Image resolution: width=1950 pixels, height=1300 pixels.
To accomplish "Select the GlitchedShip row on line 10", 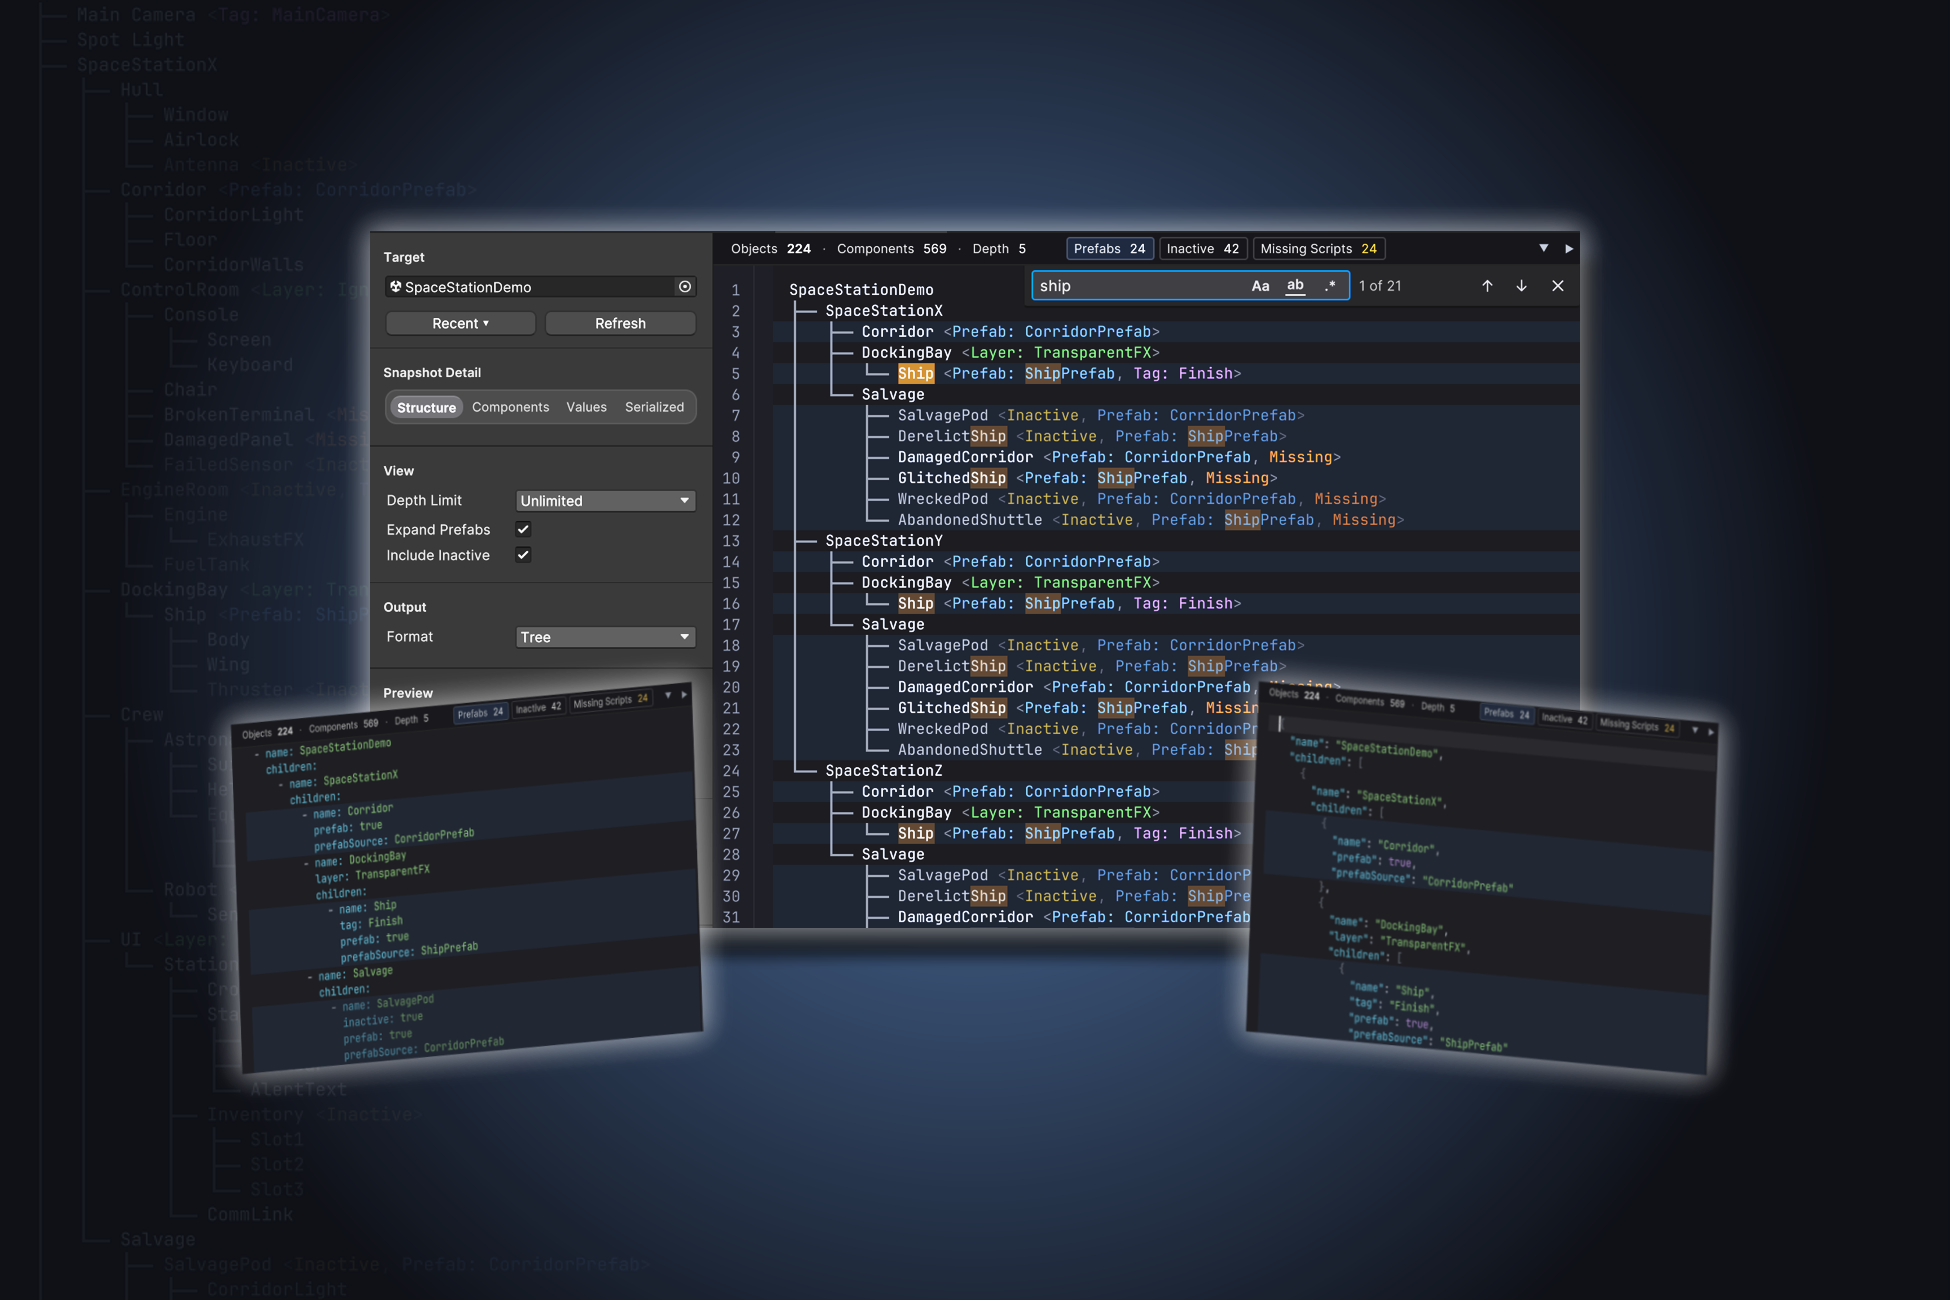I will point(1176,479).
